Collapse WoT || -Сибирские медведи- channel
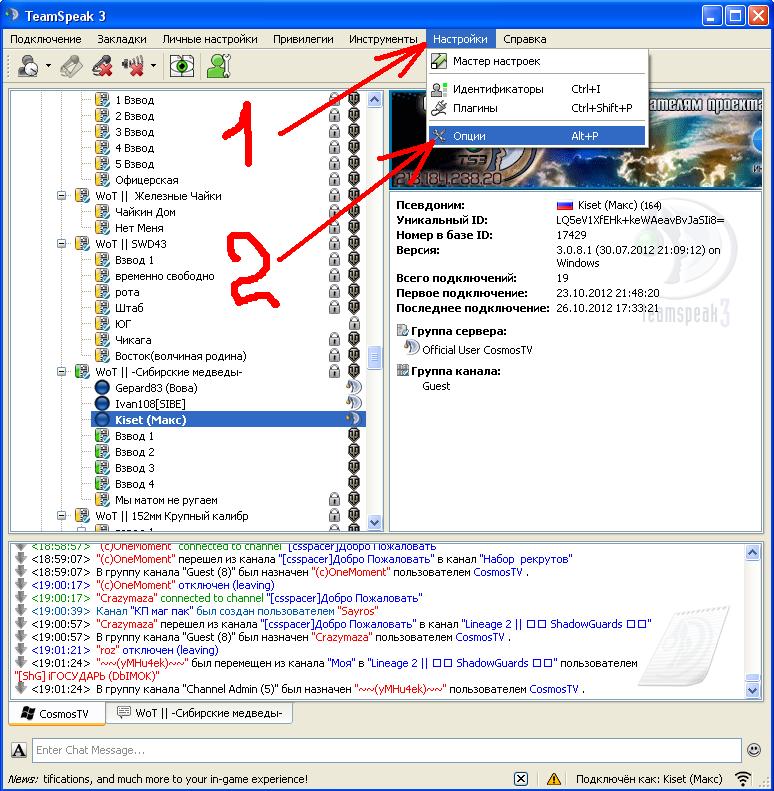The width and height of the screenshot is (774, 791). pos(62,372)
